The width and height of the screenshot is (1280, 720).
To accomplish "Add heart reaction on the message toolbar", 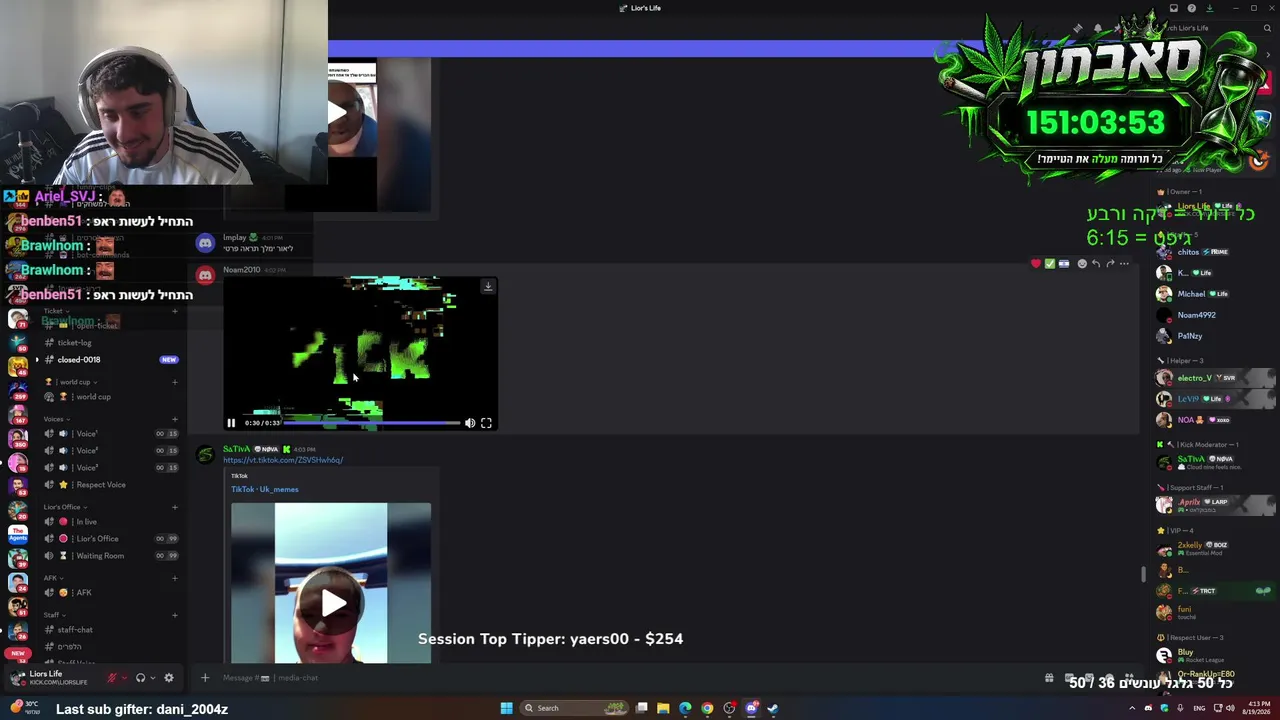I will [x=1035, y=264].
